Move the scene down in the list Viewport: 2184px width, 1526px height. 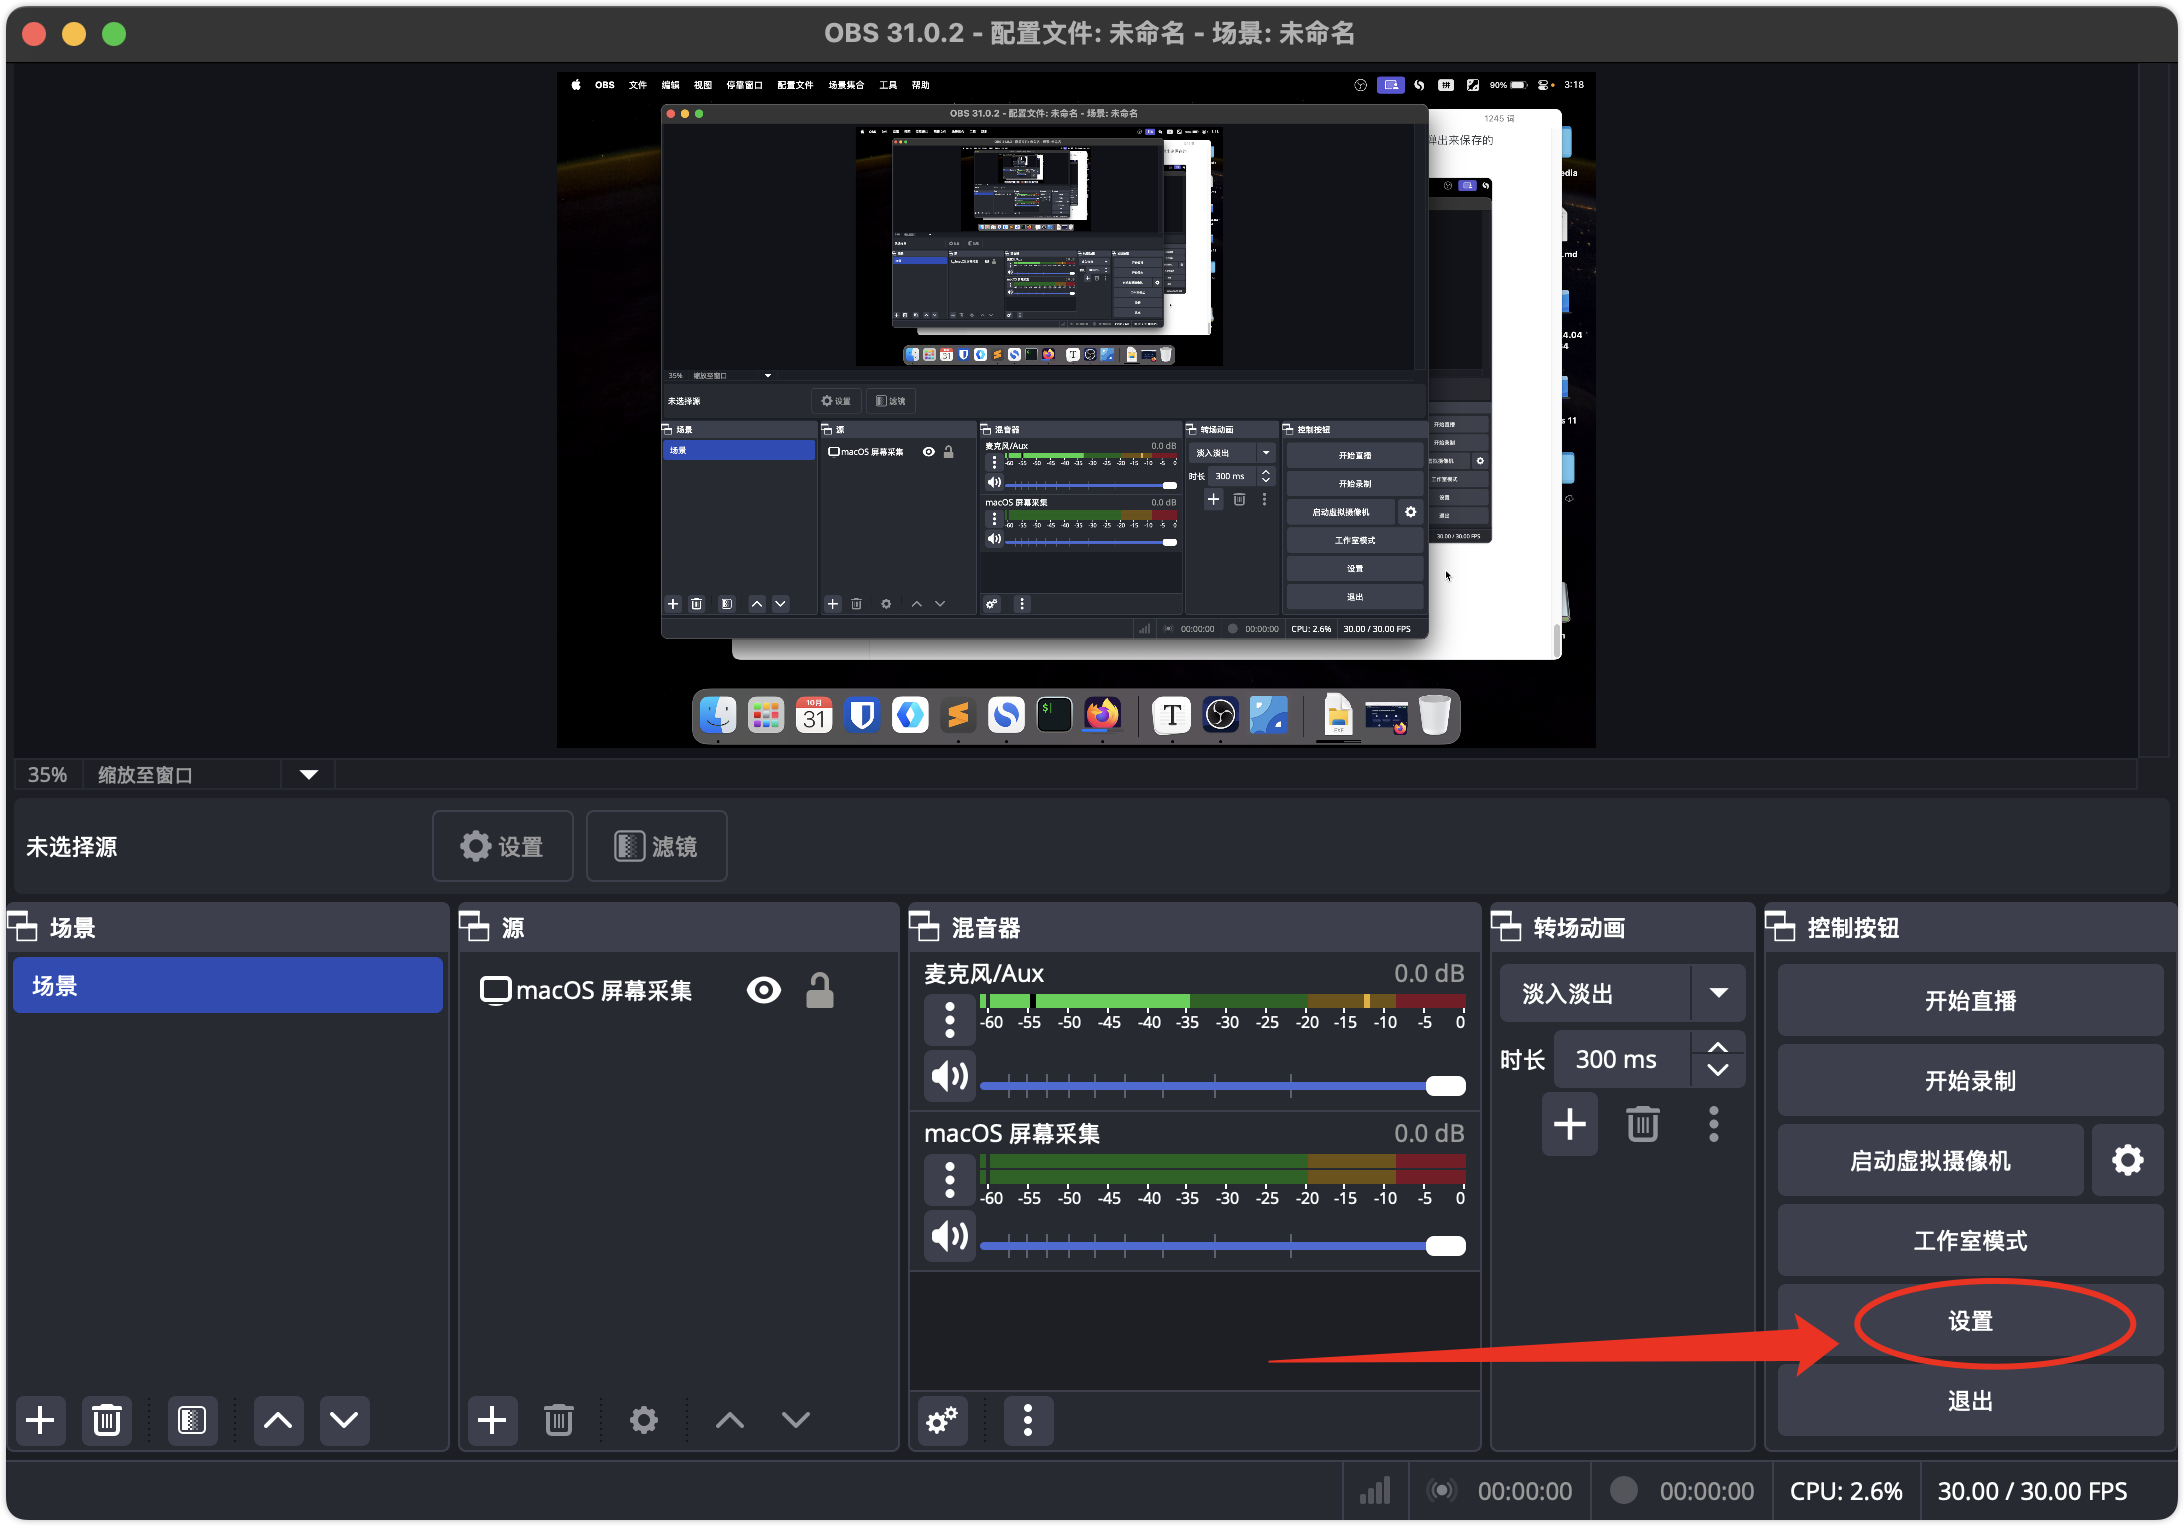tap(344, 1420)
